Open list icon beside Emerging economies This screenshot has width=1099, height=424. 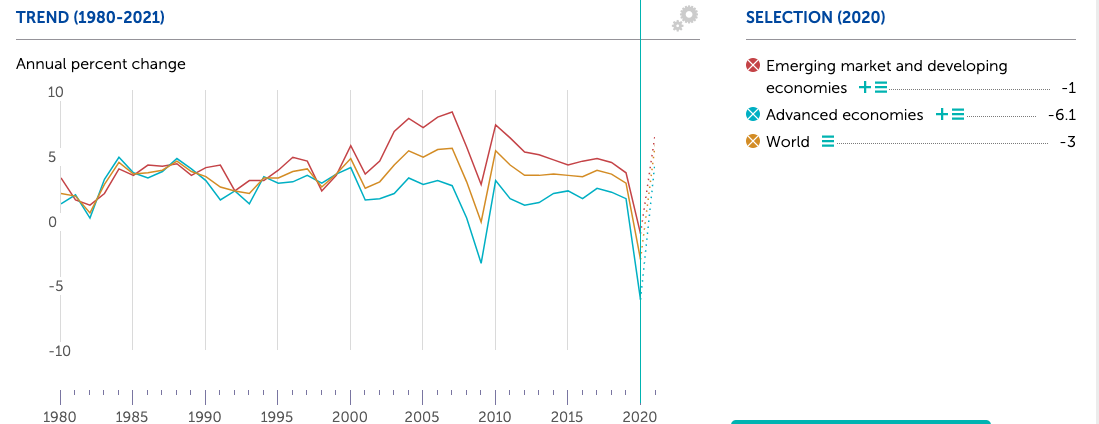[881, 88]
